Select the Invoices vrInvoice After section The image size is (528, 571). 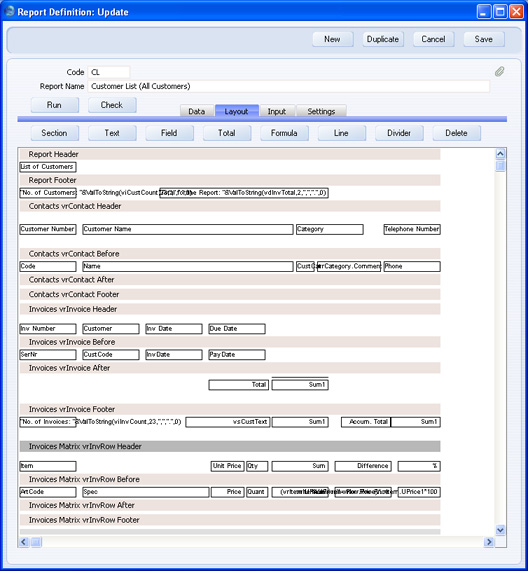pyautogui.click(x=230, y=368)
